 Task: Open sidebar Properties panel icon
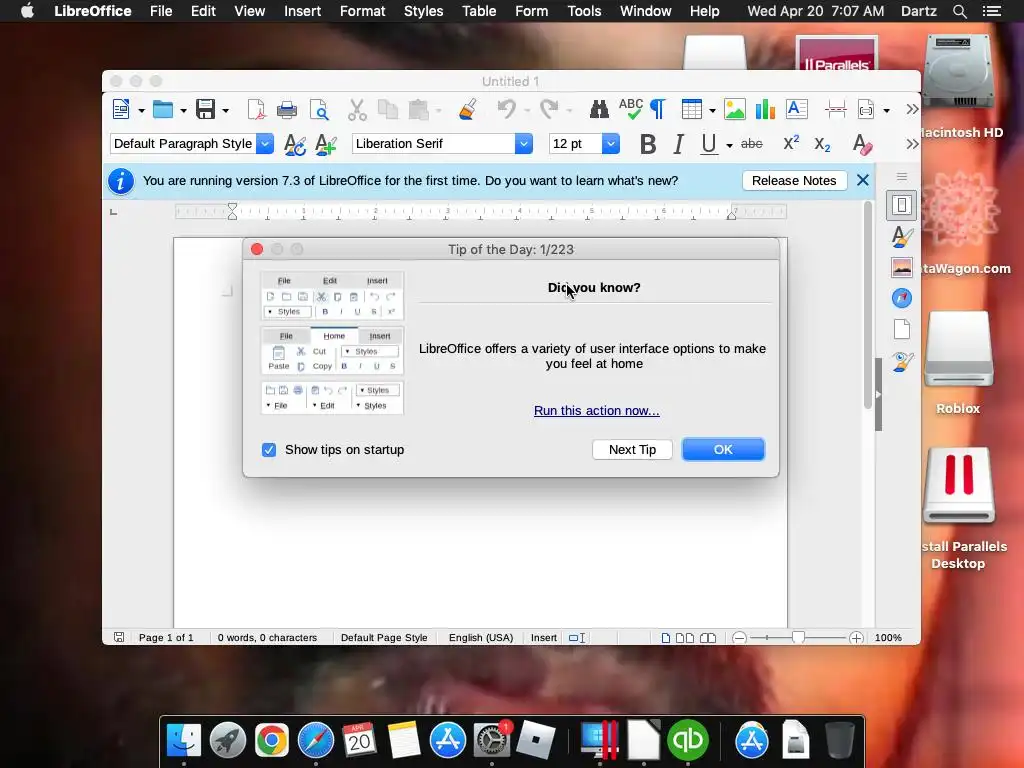pos(901,205)
